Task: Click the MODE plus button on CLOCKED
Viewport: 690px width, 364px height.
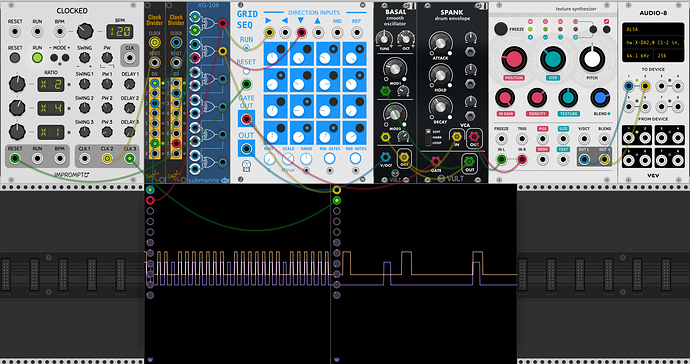Action: (x=66, y=58)
